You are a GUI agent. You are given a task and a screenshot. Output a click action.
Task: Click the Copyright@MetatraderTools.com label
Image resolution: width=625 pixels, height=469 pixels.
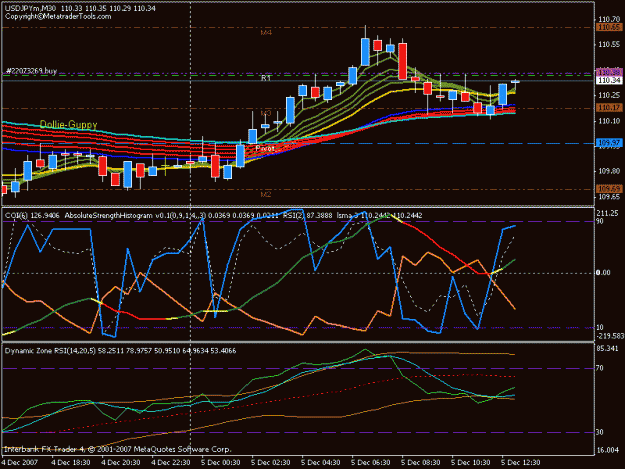58,16
